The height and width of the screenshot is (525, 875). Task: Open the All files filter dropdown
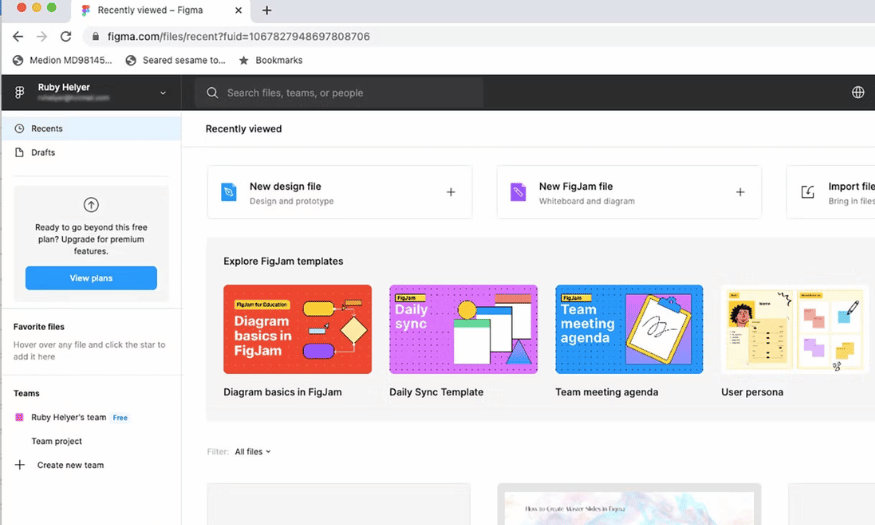point(253,452)
